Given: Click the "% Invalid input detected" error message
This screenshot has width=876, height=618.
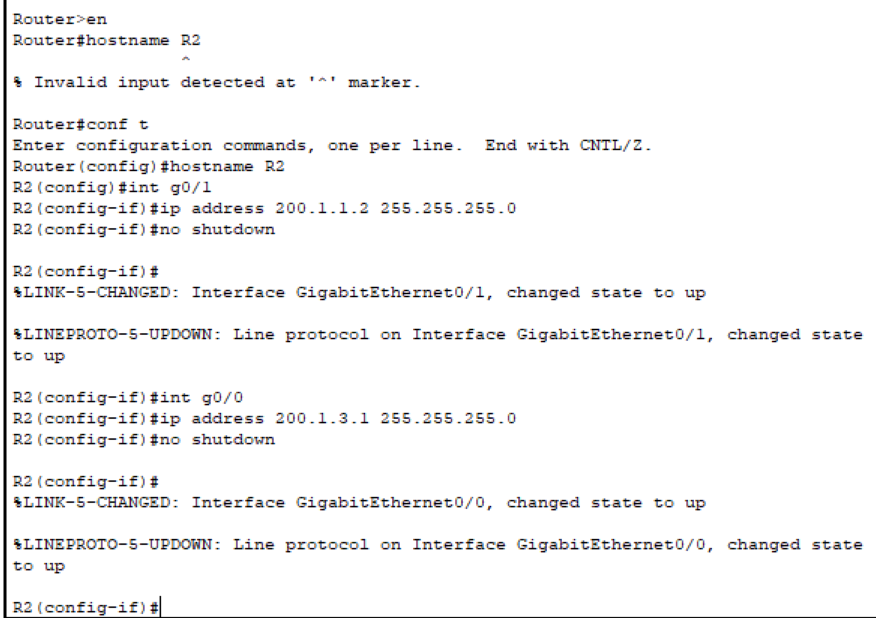Looking at the screenshot, I should [216, 83].
